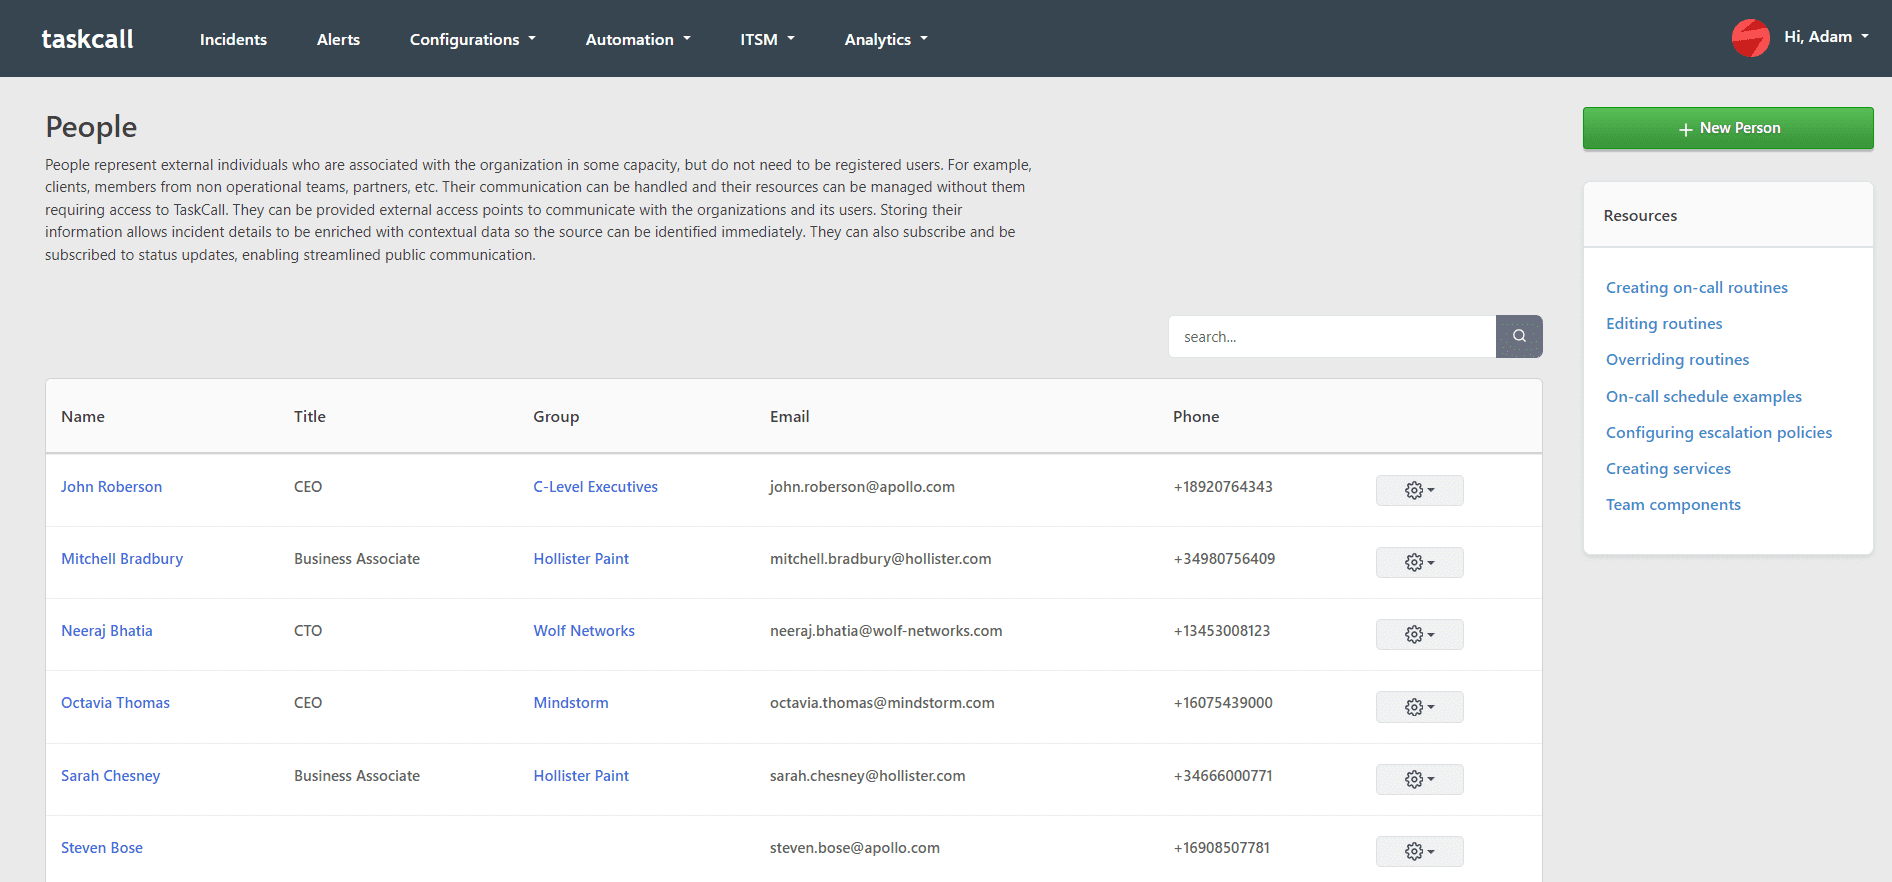Viewport: 1892px width, 882px height.
Task: Select phone number +18920764343
Action: 1223,487
